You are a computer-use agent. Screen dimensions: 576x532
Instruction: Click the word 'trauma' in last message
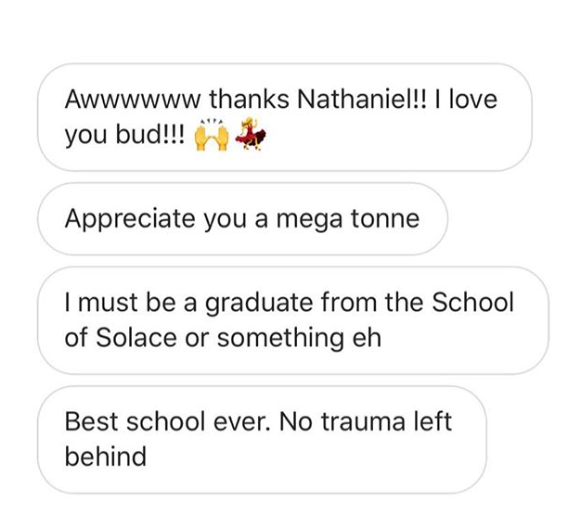[364, 421]
